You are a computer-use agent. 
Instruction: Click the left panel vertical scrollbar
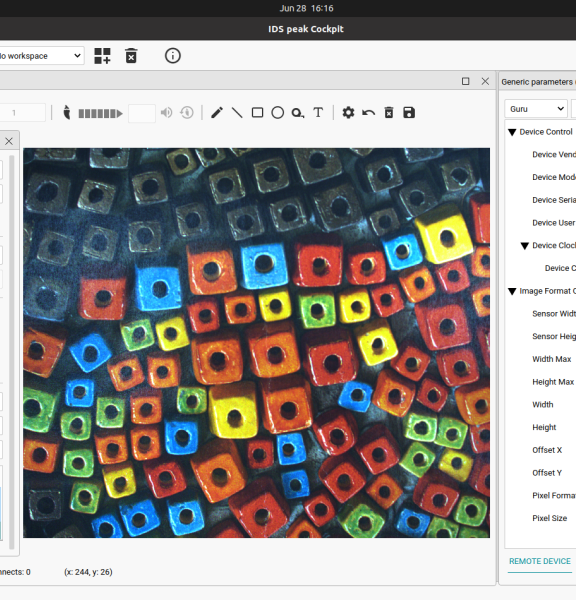(11, 352)
